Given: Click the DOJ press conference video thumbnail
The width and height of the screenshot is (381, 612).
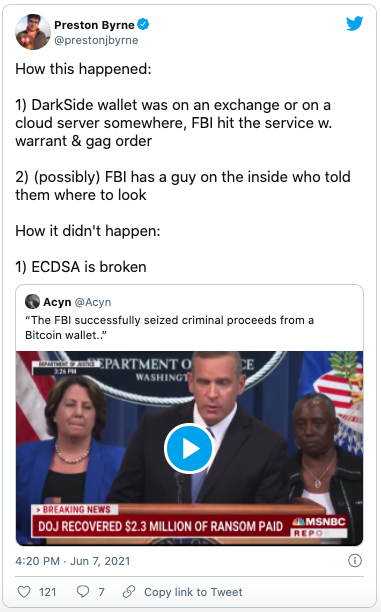Looking at the screenshot, I should 189,448.
